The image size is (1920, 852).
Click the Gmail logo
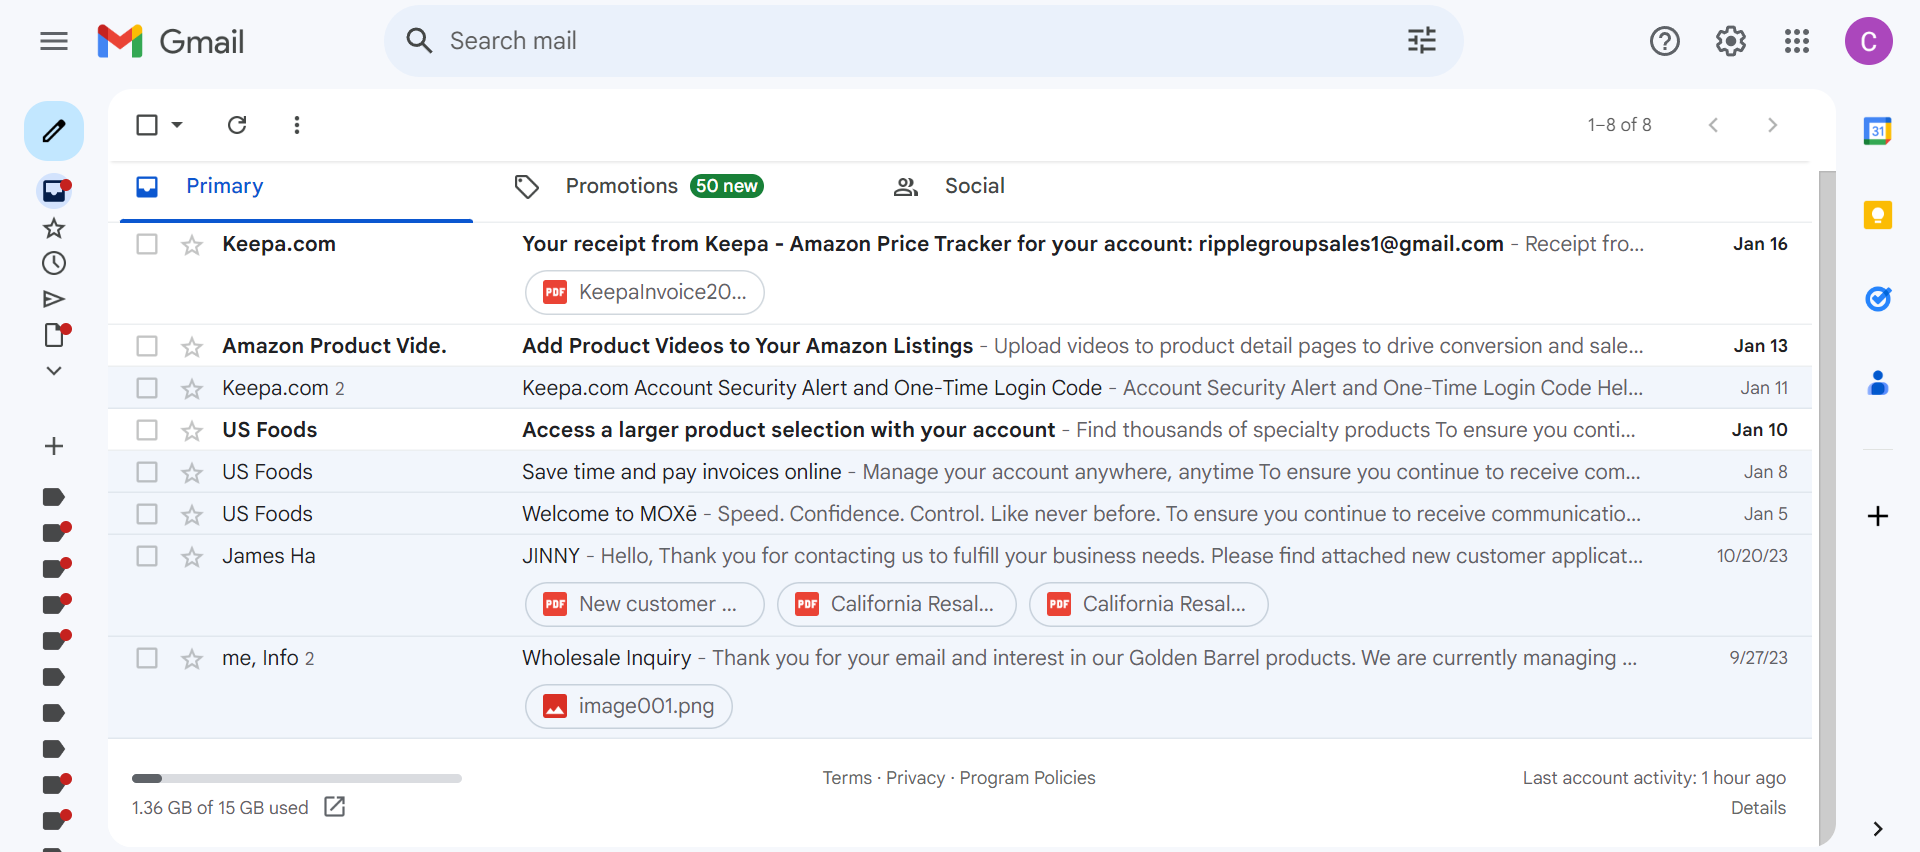click(171, 41)
